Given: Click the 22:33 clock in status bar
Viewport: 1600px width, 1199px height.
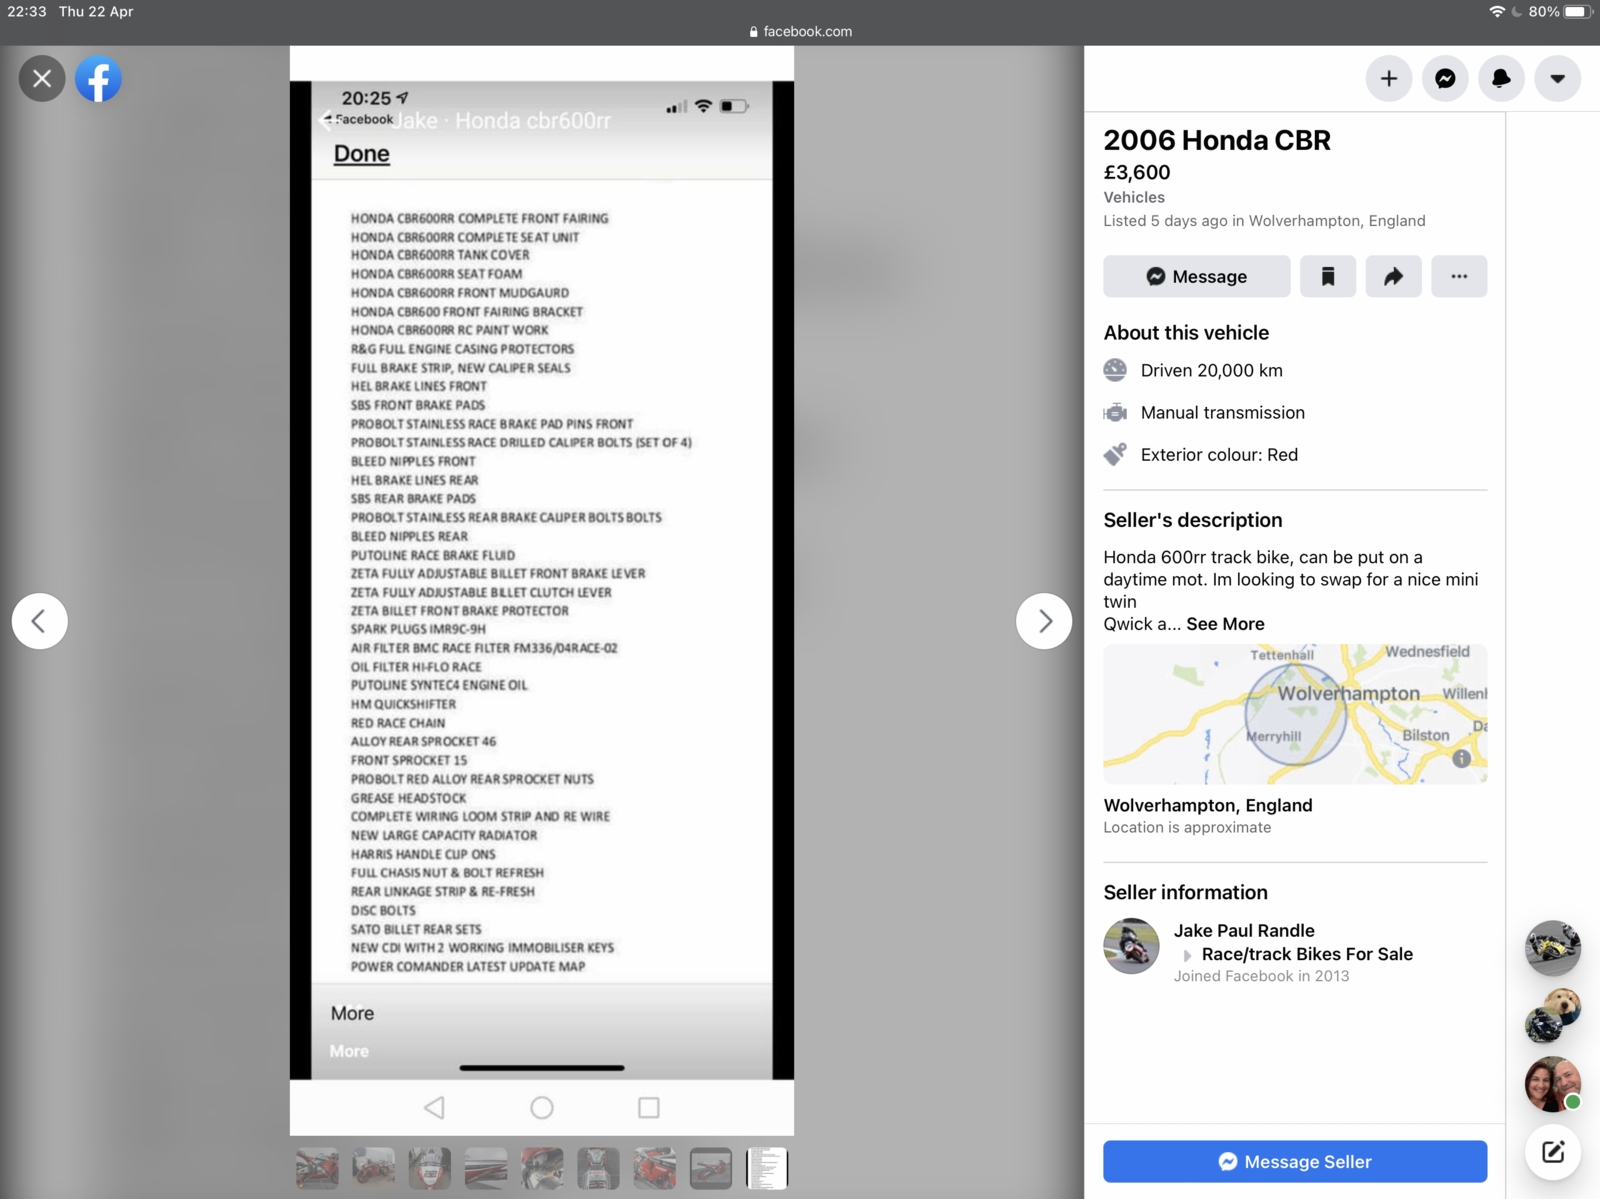Looking at the screenshot, I should tap(27, 12).
